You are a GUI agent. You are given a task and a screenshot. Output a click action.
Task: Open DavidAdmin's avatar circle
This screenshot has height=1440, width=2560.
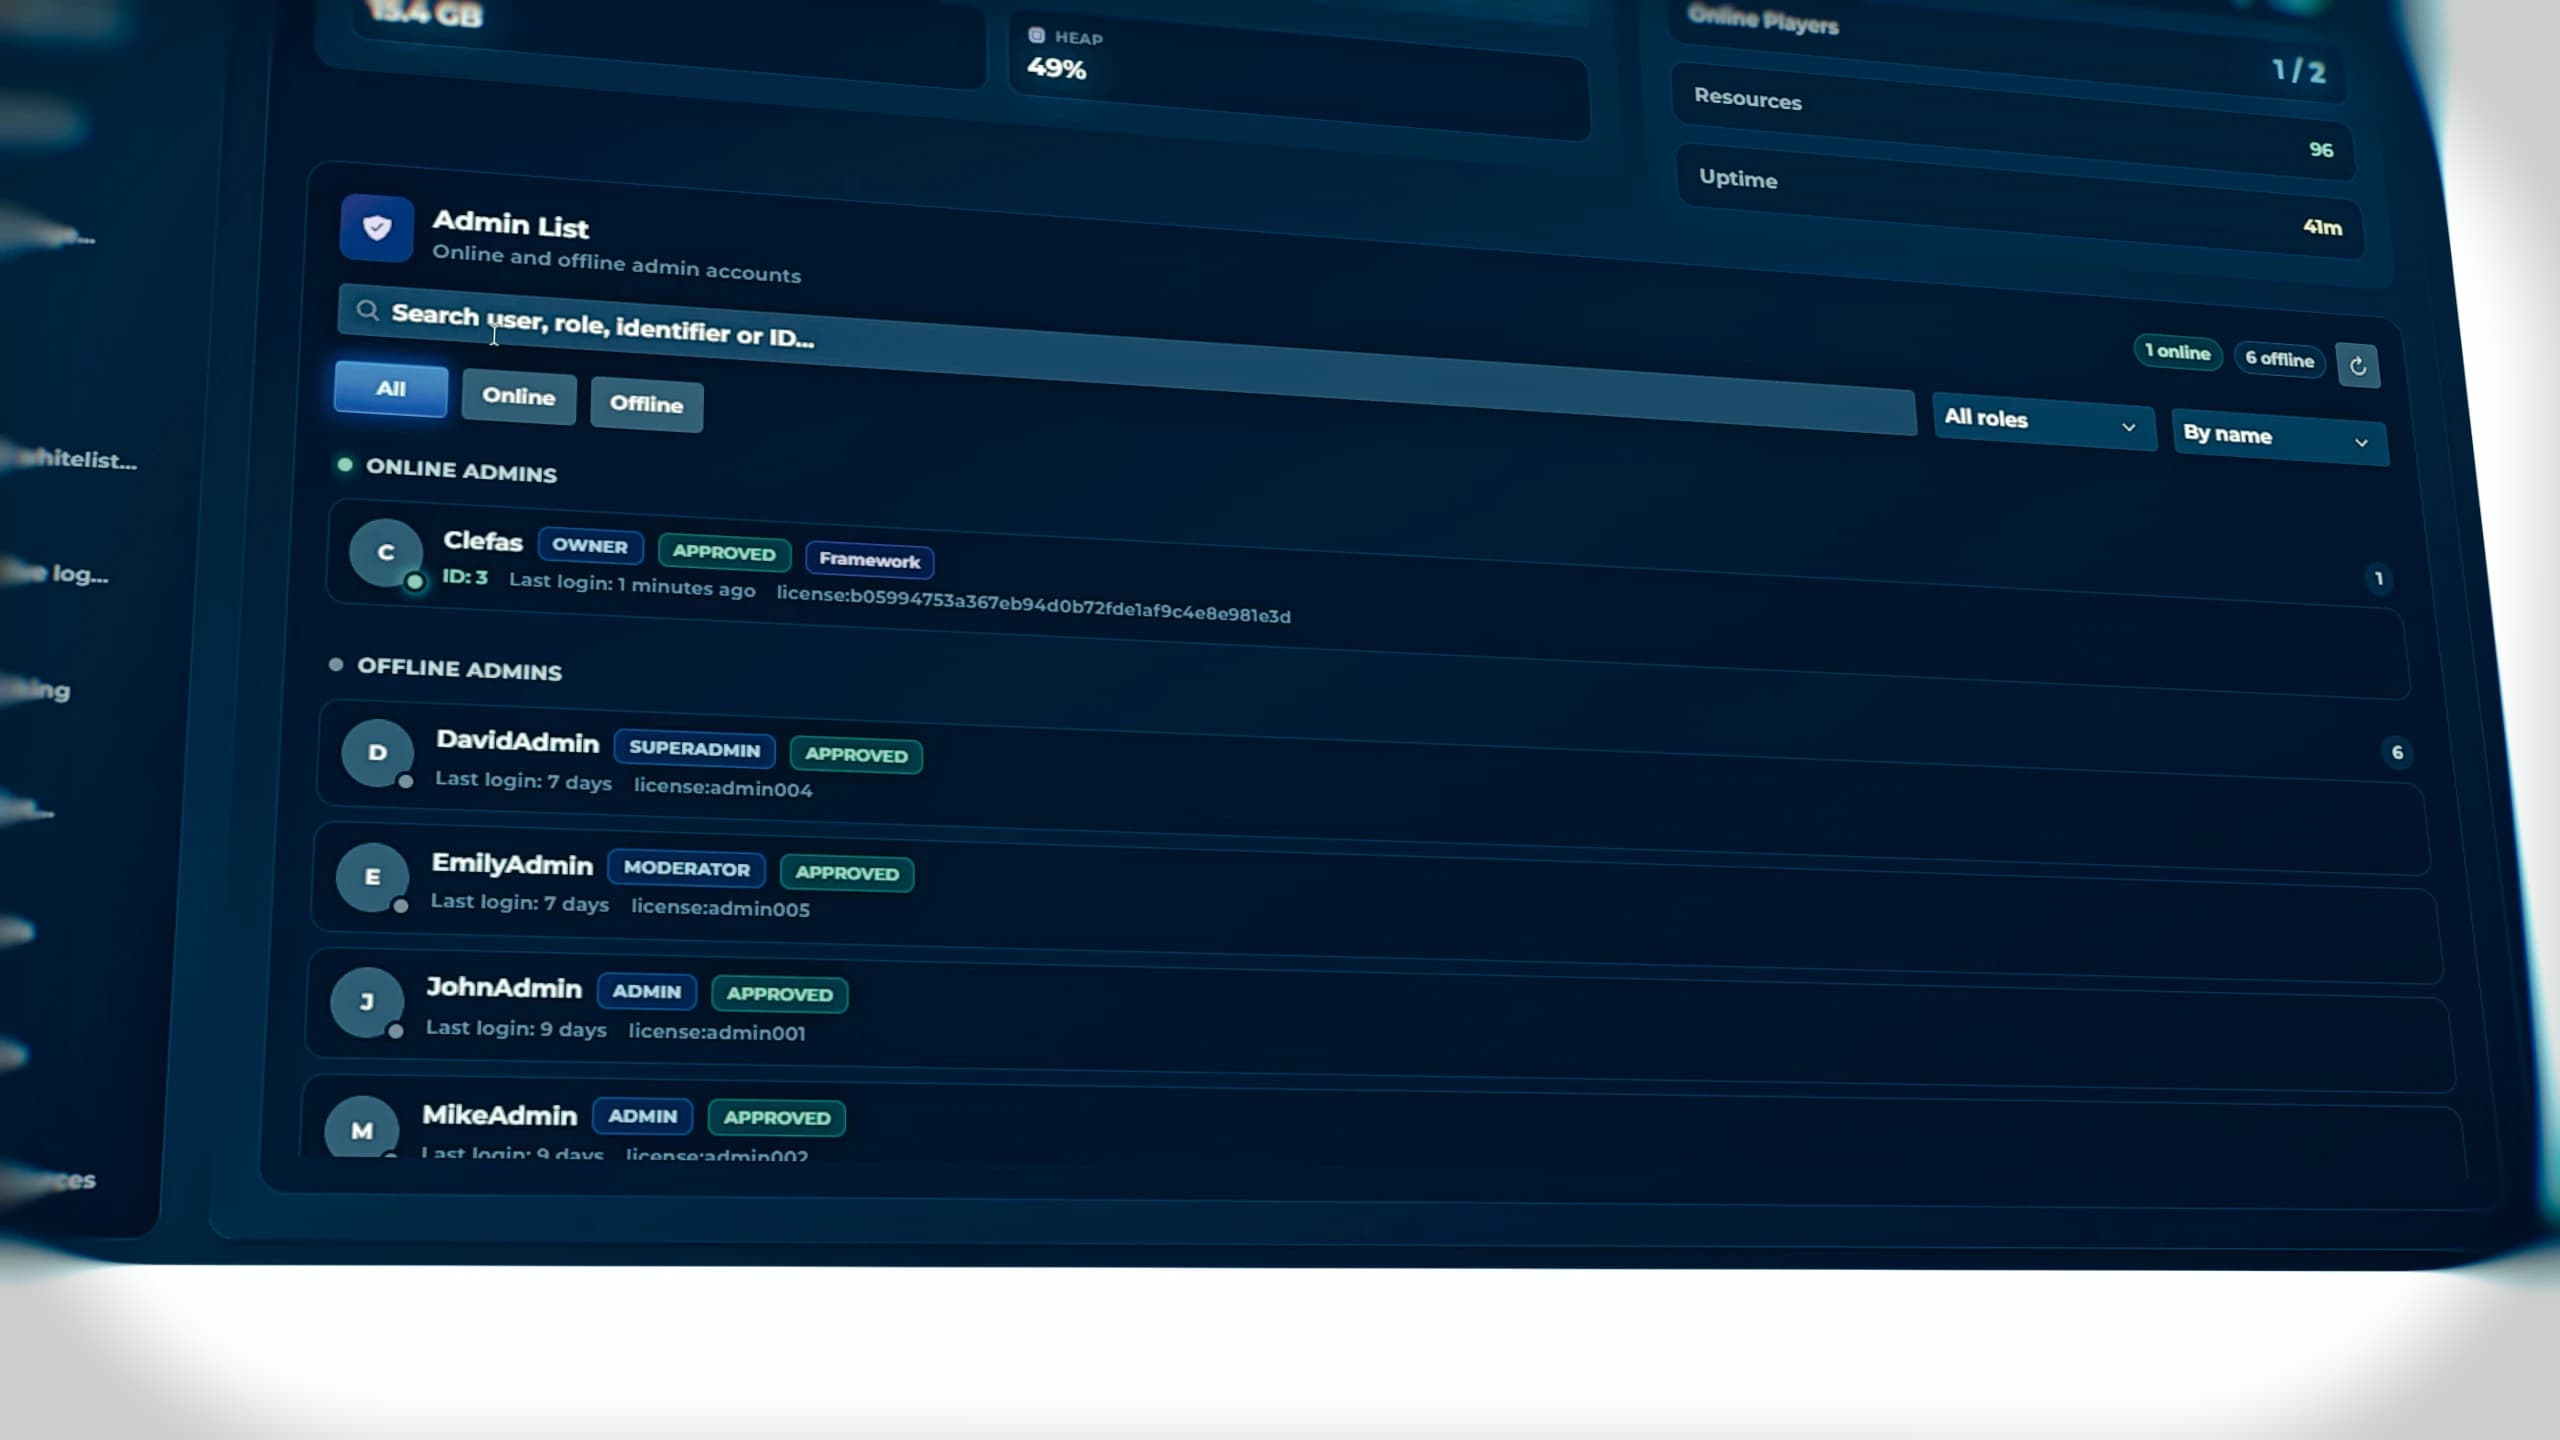point(377,752)
